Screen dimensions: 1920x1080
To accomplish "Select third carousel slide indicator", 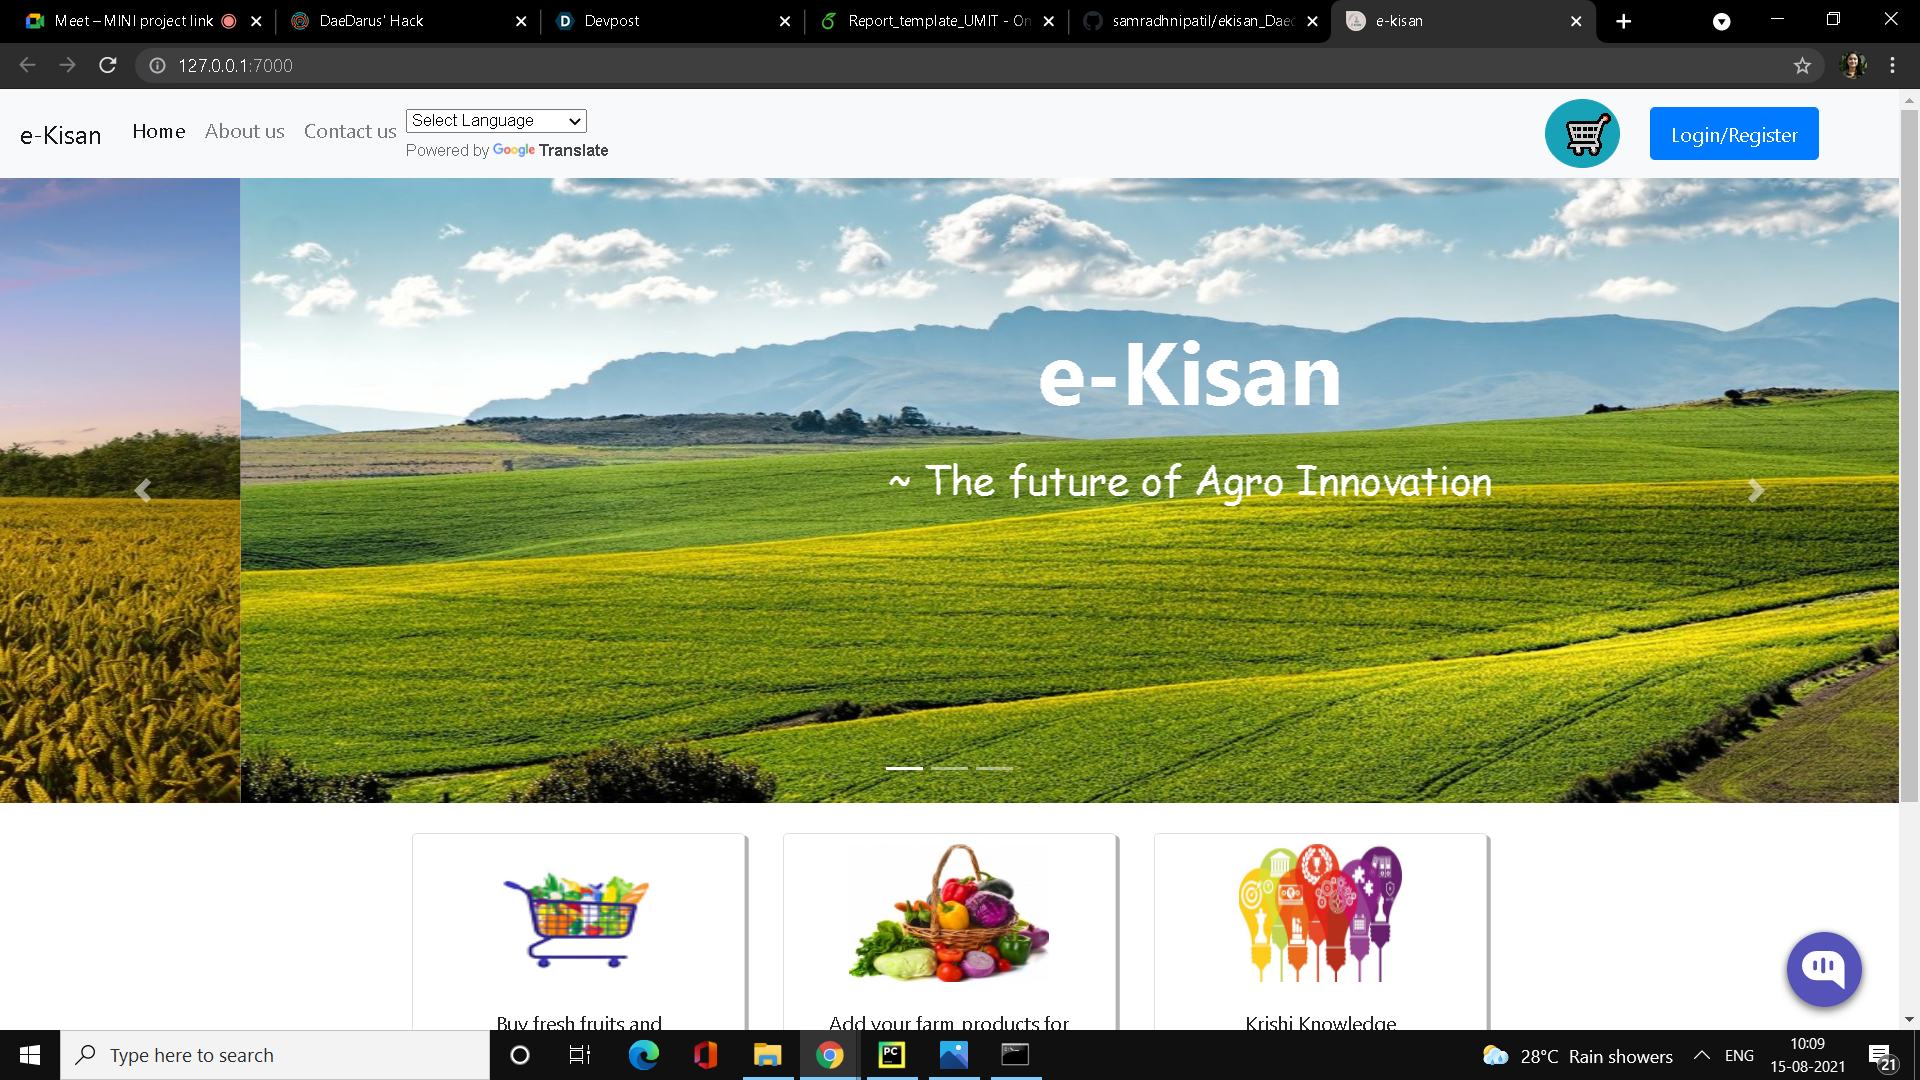I will (x=994, y=768).
